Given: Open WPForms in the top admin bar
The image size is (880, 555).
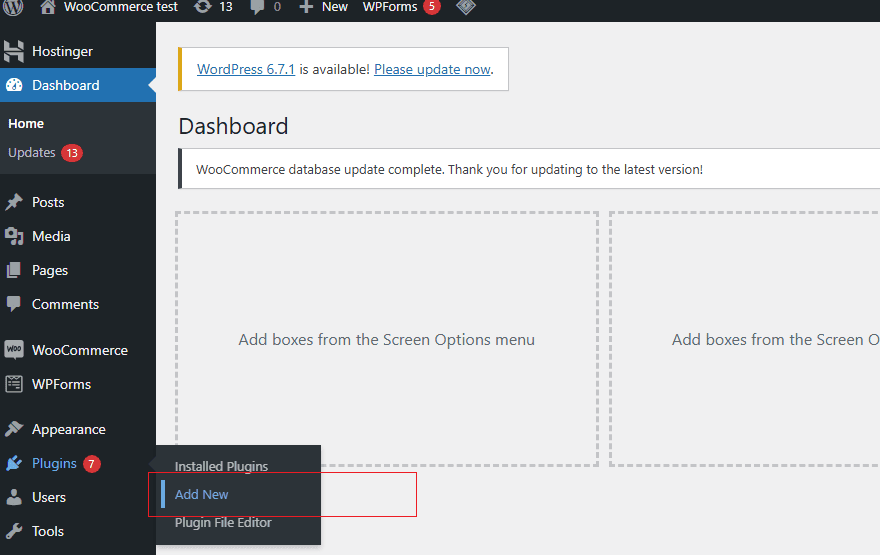Looking at the screenshot, I should 390,7.
